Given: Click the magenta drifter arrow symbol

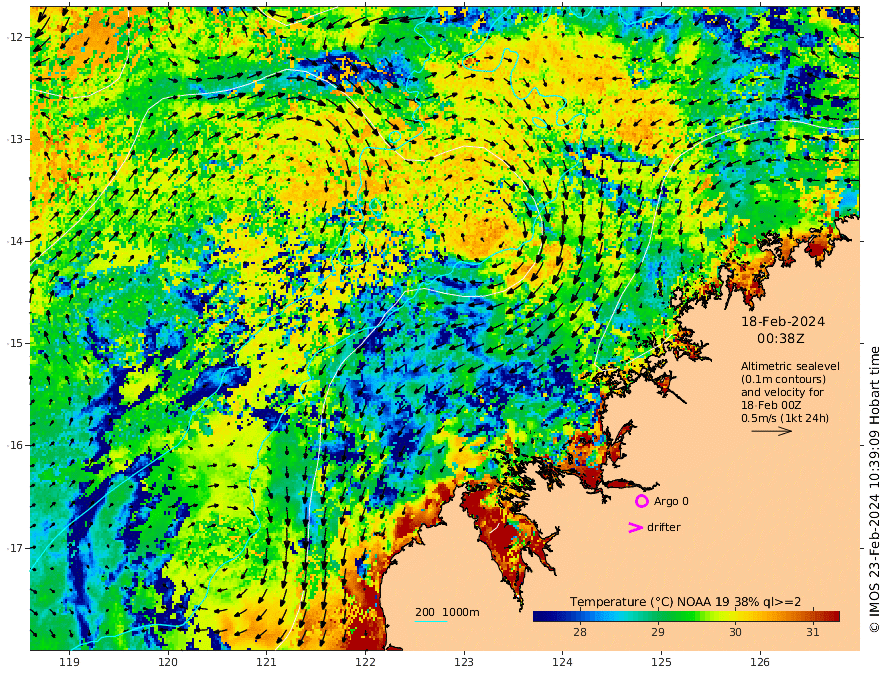Looking at the screenshot, I should tap(635, 527).
